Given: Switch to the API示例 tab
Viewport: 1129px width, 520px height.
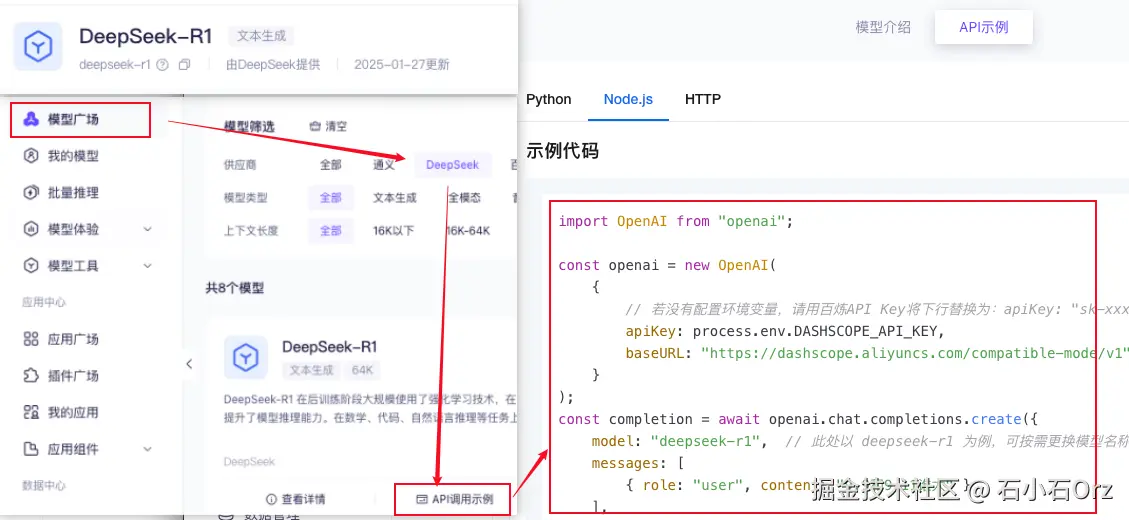Looking at the screenshot, I should click(984, 27).
